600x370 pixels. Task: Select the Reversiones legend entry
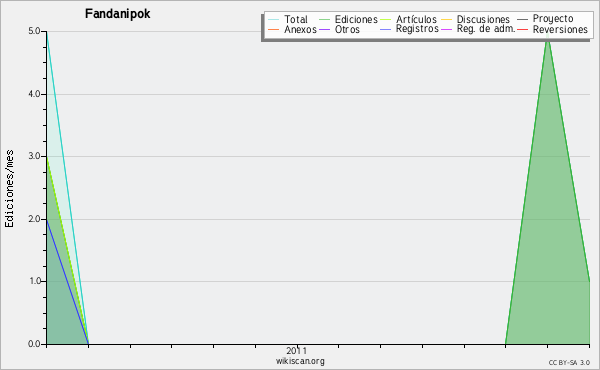click(560, 29)
